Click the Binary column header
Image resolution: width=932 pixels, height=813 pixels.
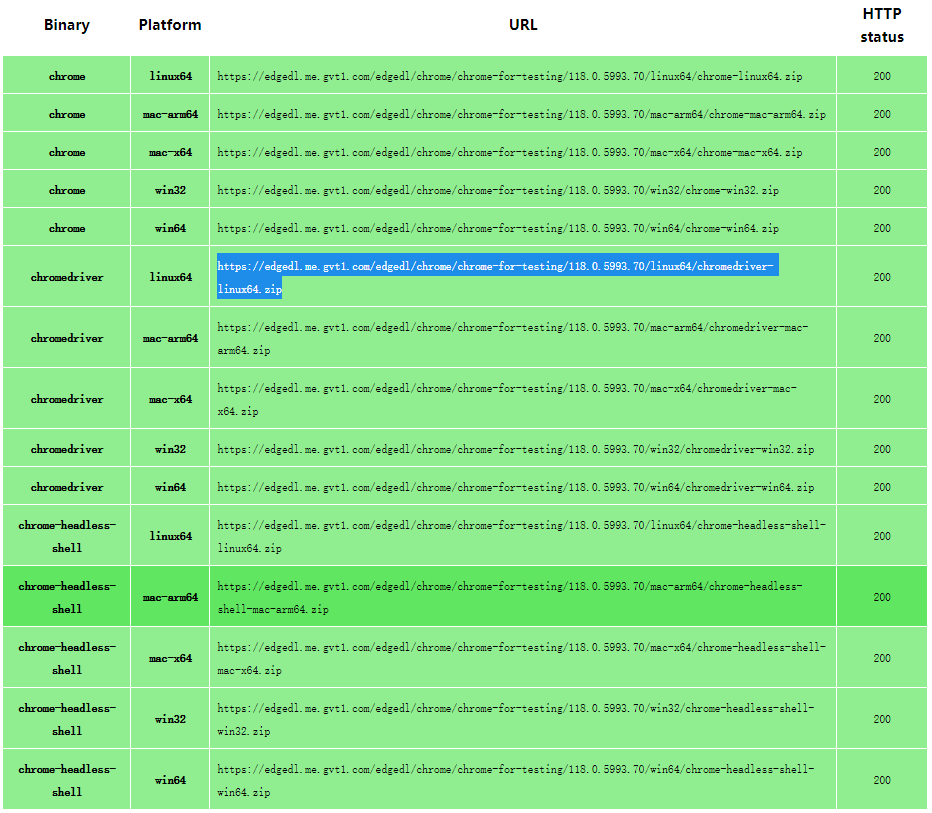pos(67,25)
